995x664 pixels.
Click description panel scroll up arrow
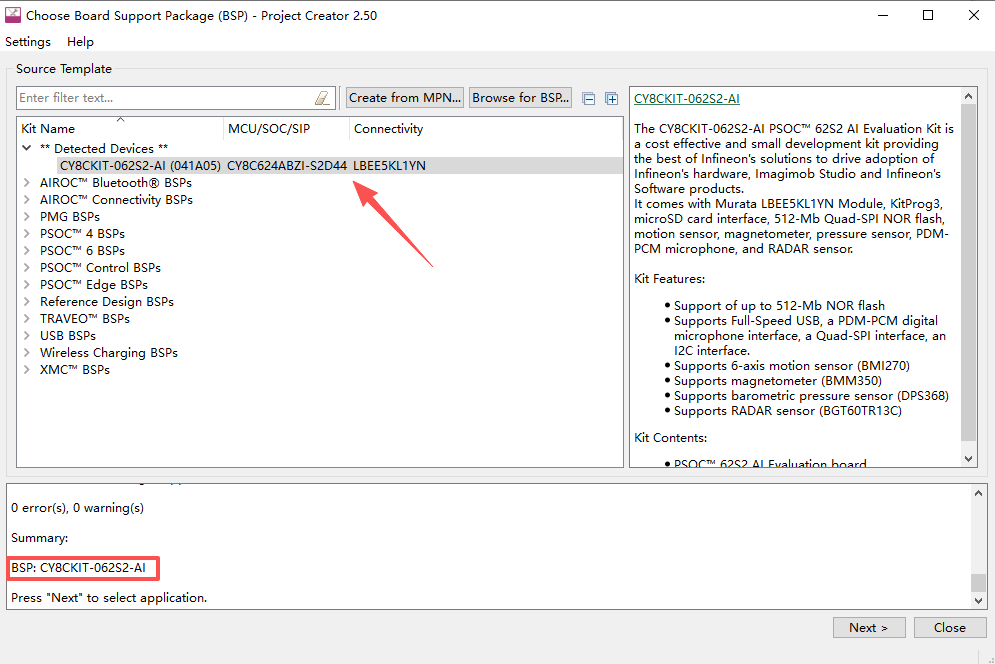(x=968, y=96)
